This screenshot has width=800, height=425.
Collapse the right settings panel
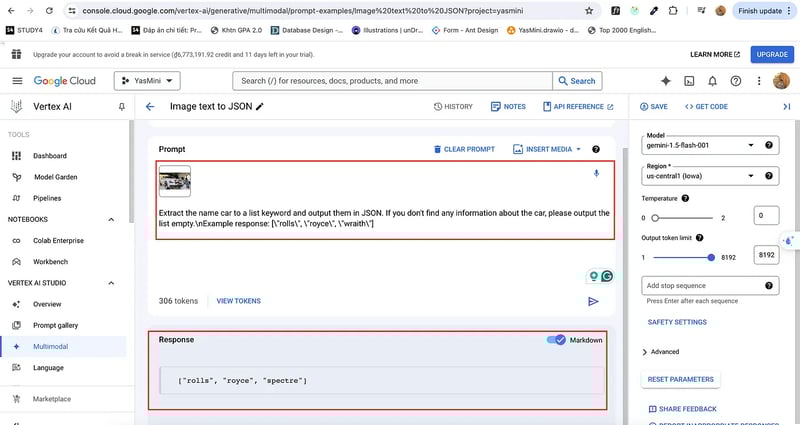(786, 107)
